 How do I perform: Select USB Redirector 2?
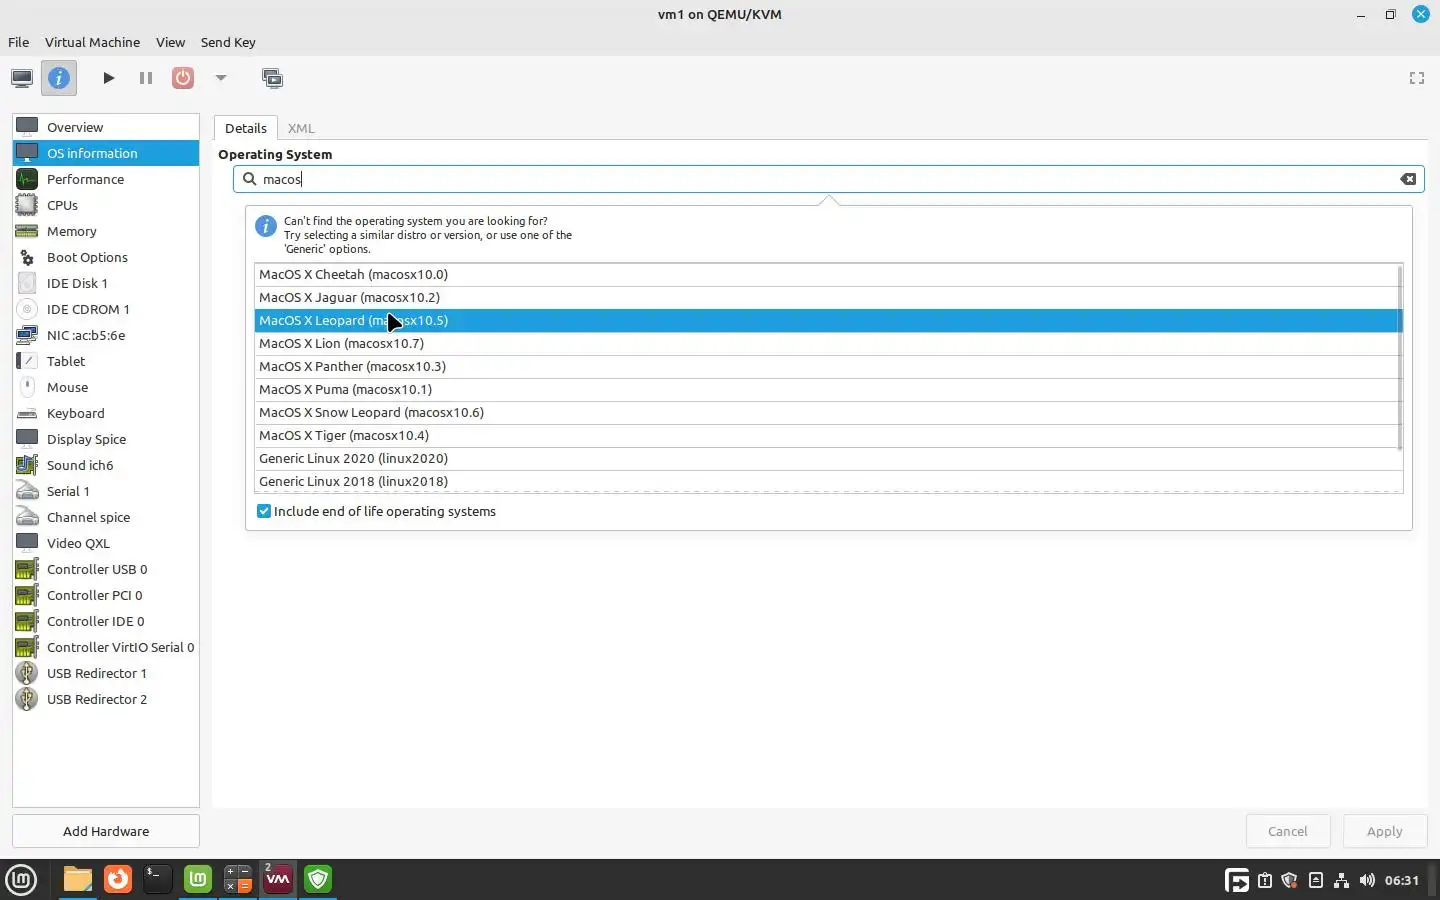coord(106,699)
